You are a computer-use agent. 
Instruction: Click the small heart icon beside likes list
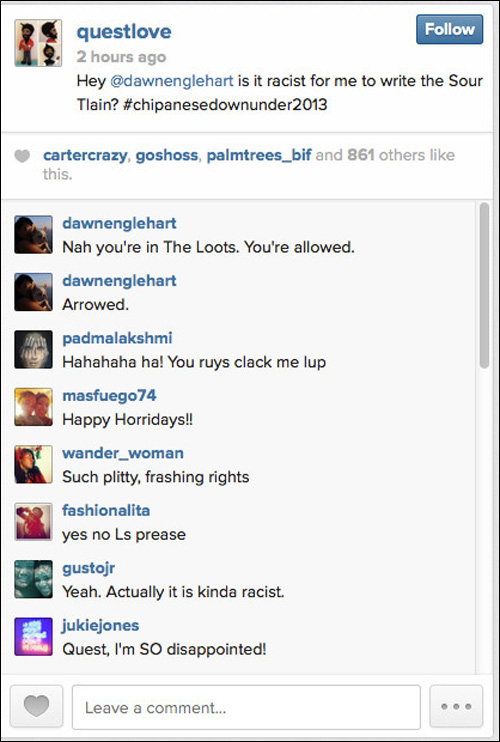click(22, 156)
